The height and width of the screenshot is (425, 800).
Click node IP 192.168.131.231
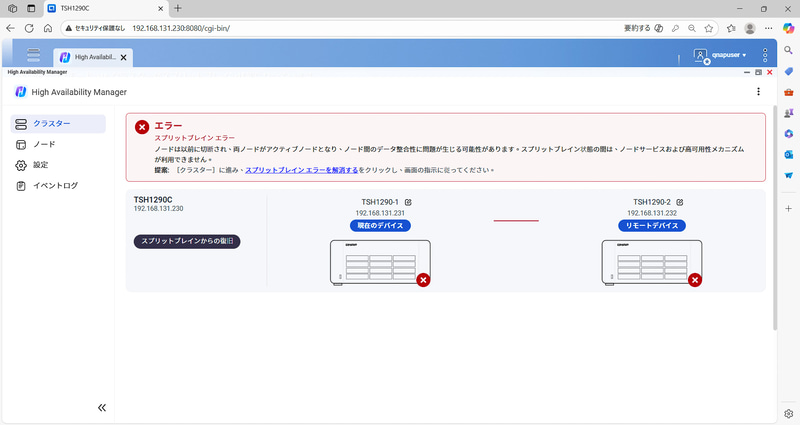click(x=380, y=213)
